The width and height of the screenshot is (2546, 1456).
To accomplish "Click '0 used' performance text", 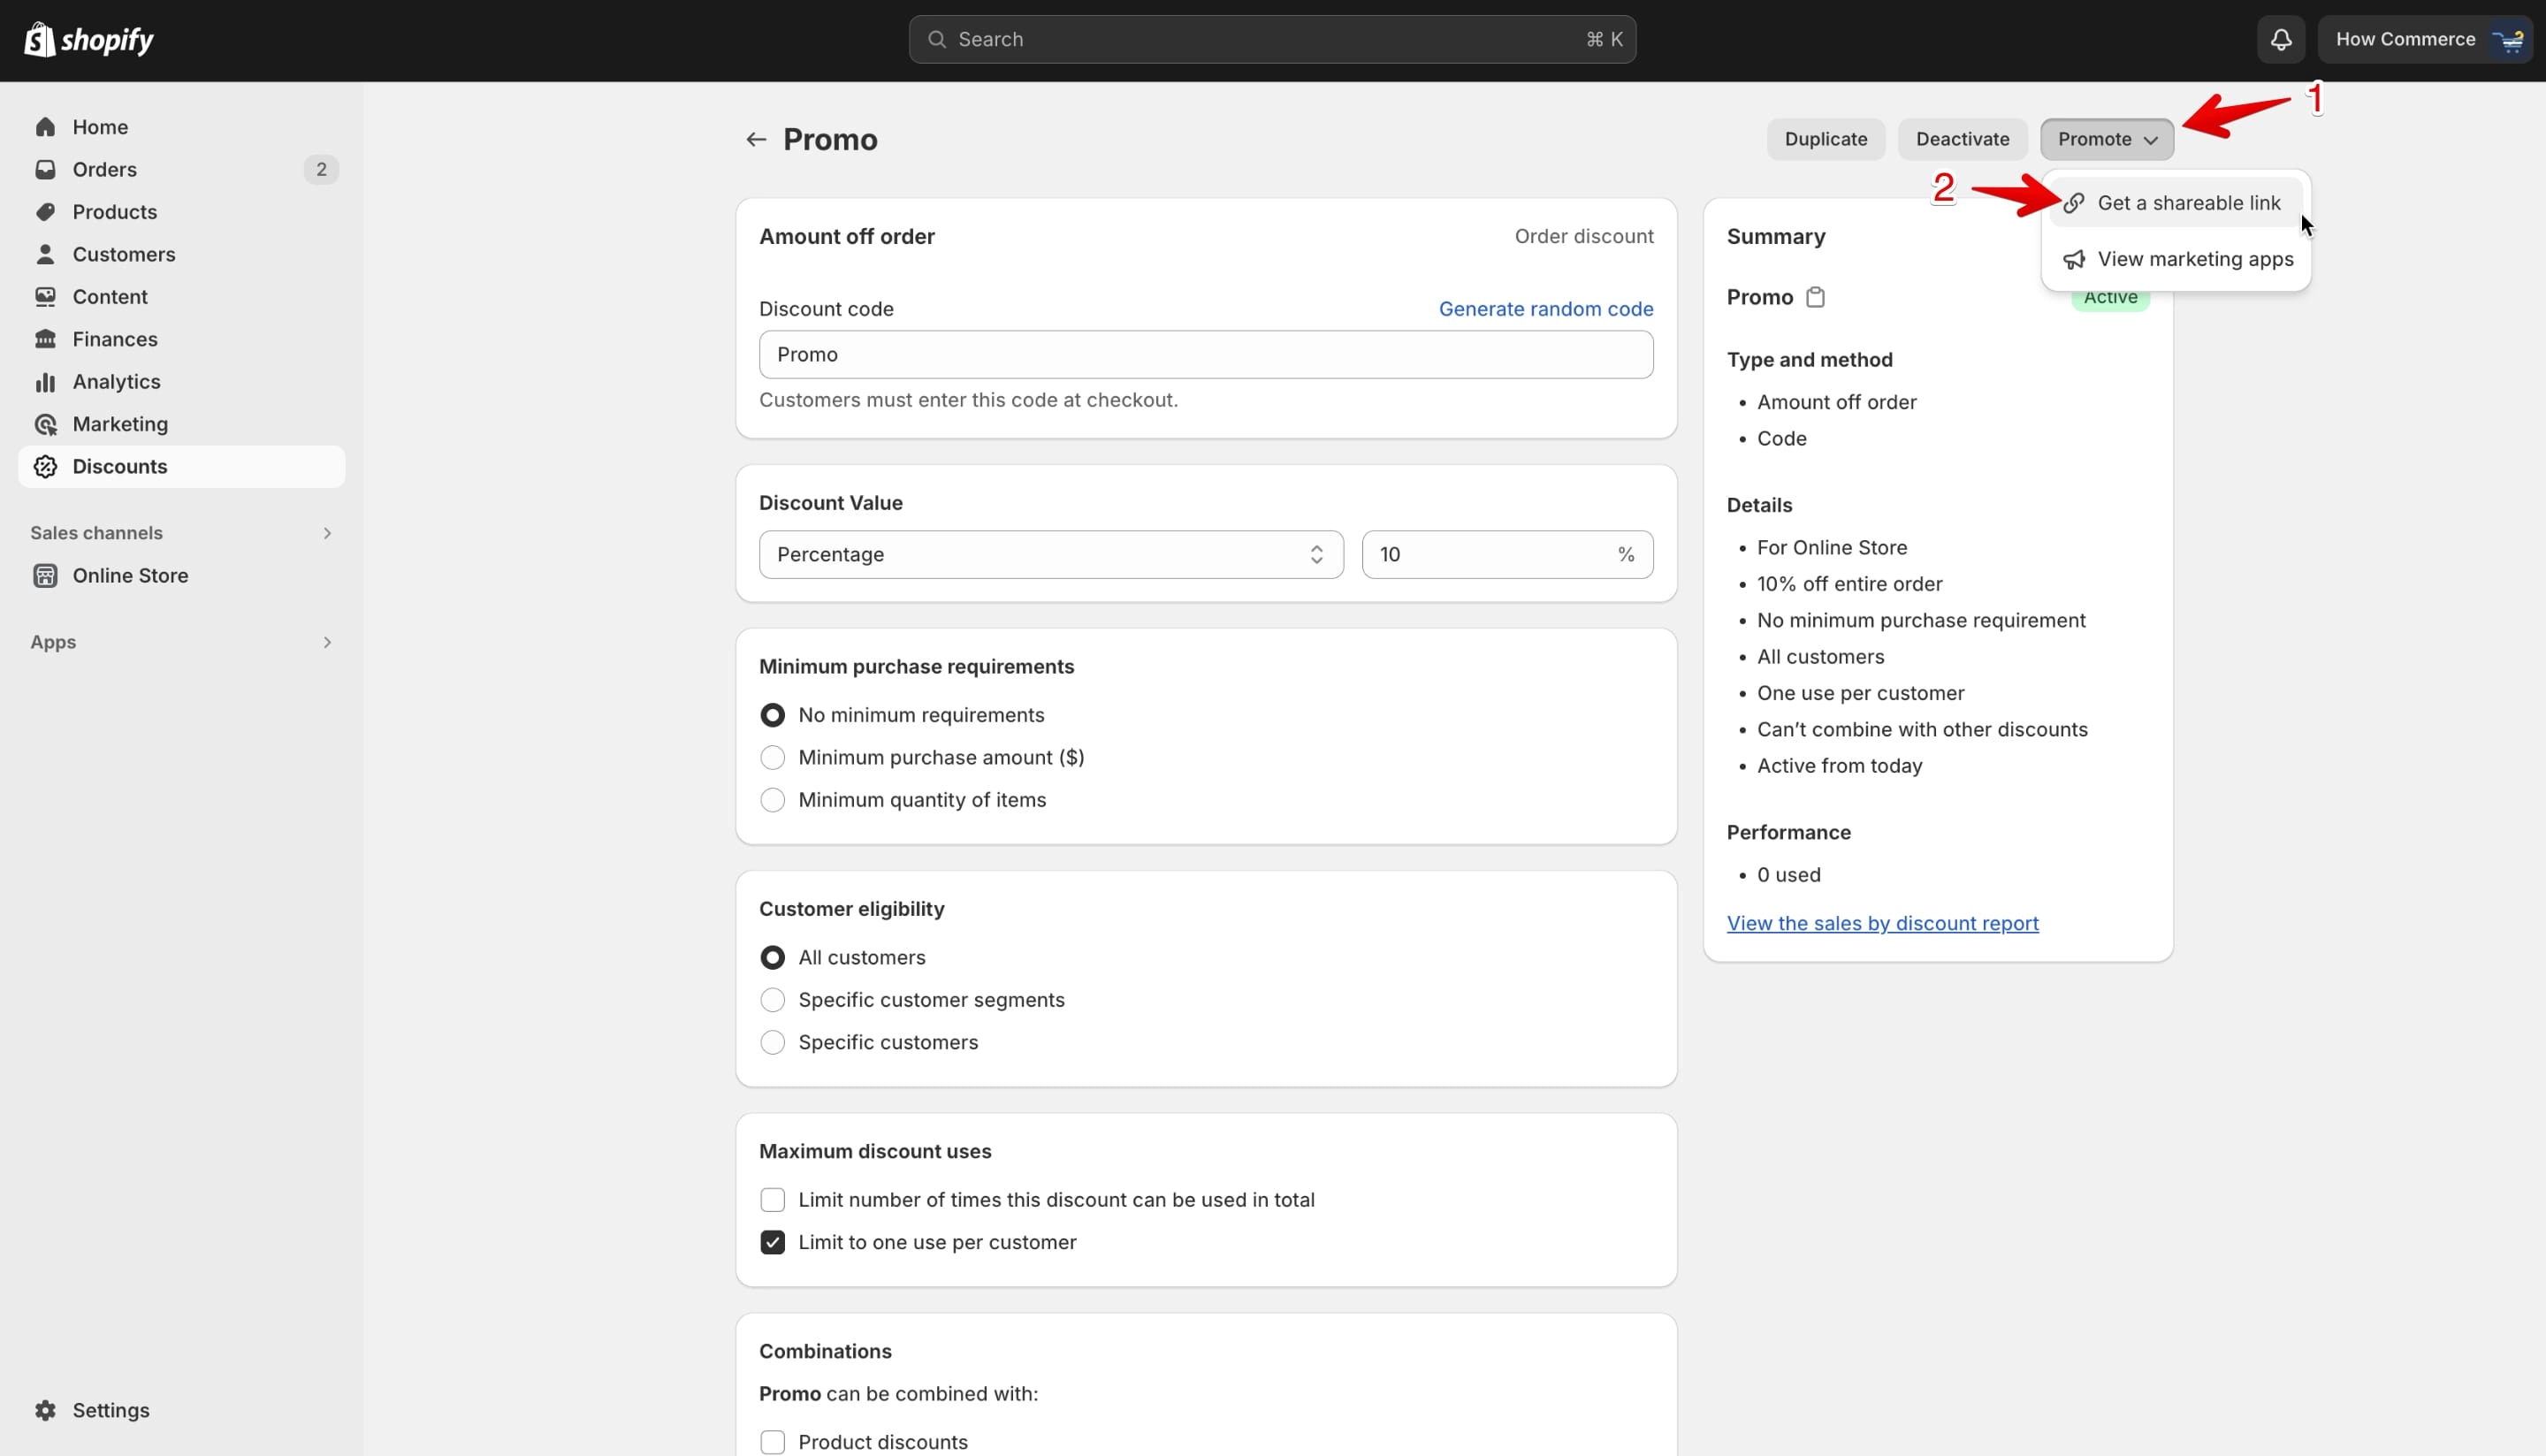I will point(1788,875).
